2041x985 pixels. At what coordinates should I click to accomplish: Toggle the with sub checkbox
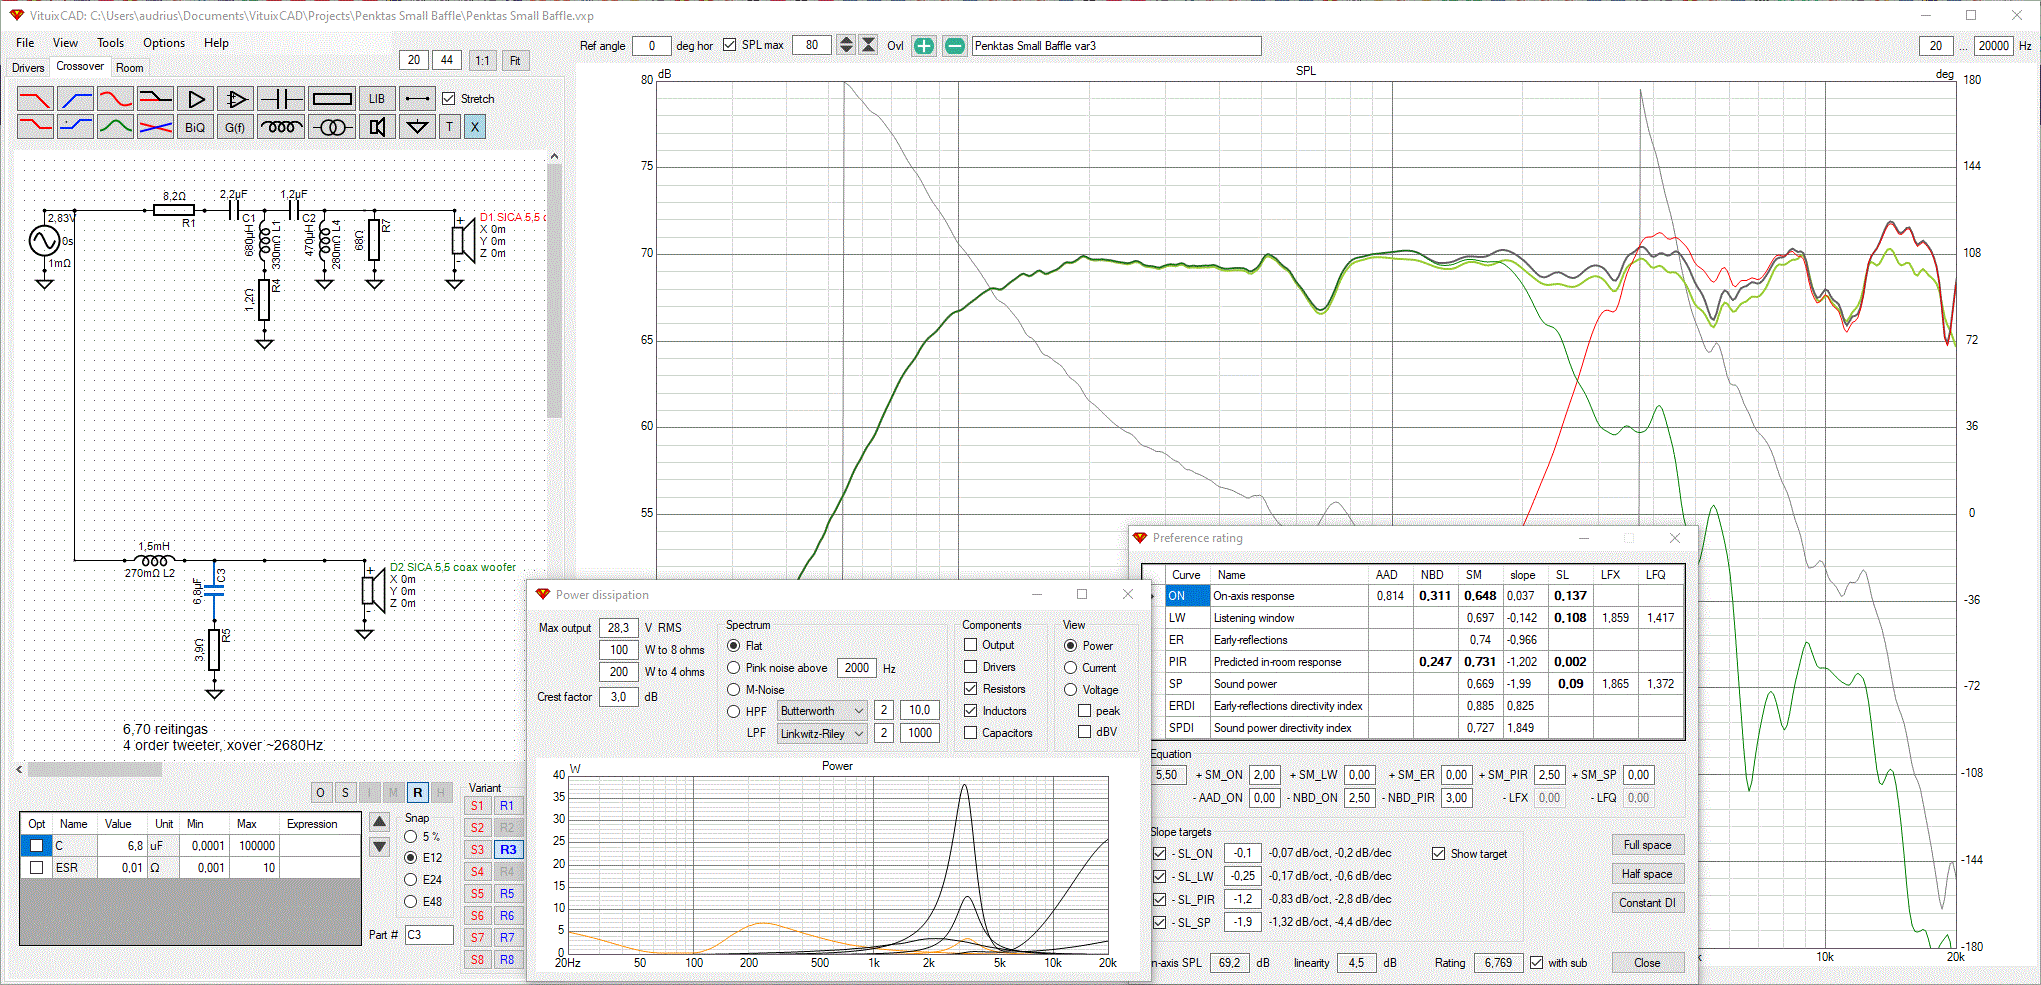coord(1536,963)
